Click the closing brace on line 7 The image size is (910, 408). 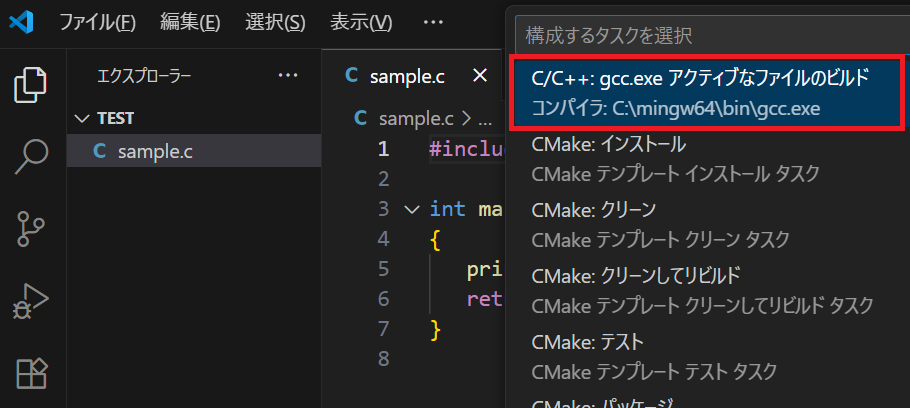coord(436,330)
